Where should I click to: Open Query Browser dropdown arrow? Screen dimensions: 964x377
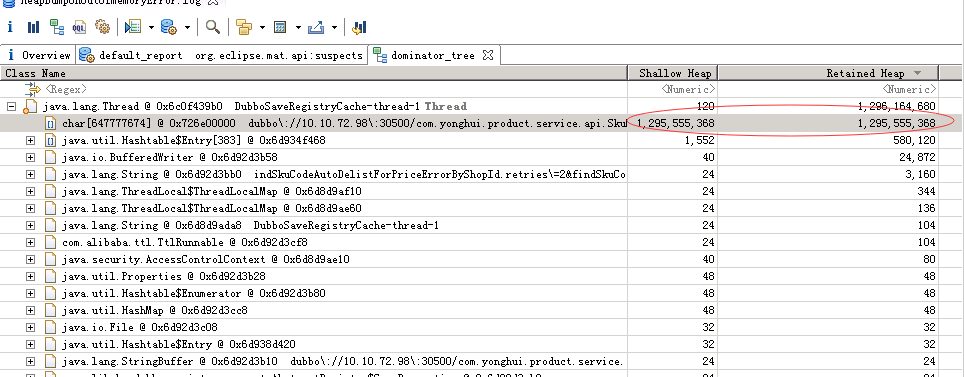[188, 28]
